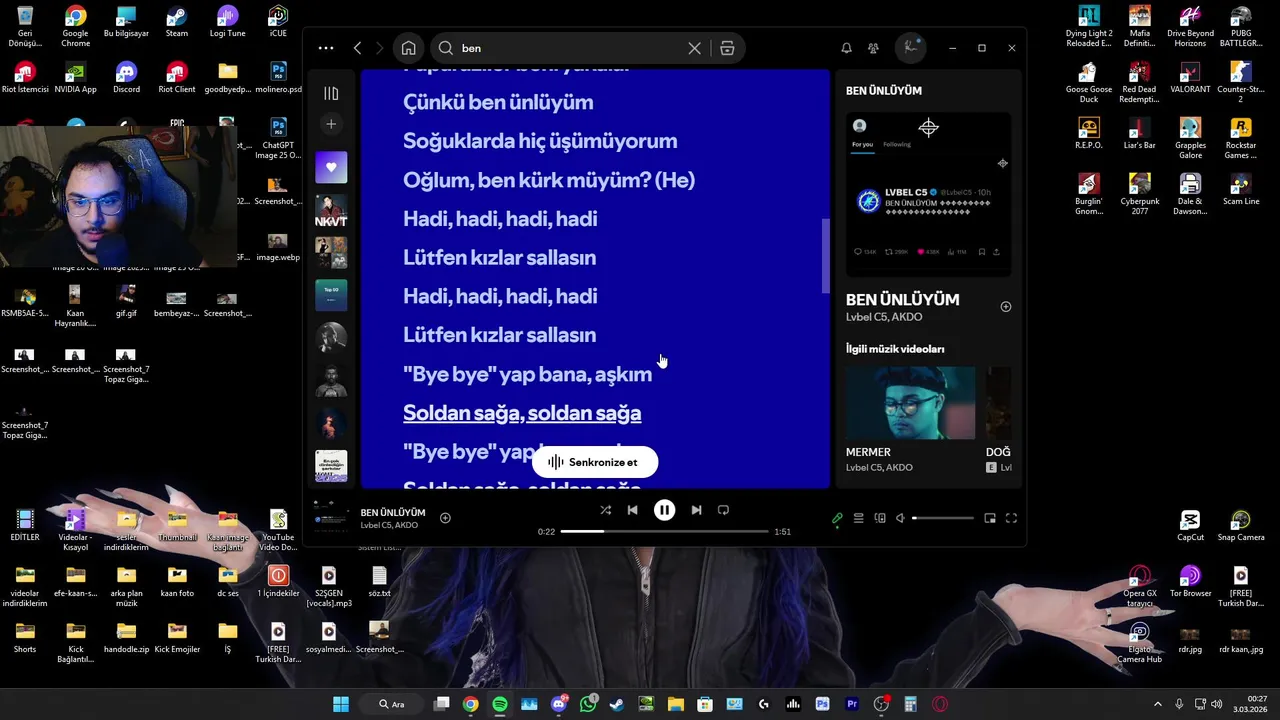
Task: Open WhatsApp from the taskbar
Action: click(x=588, y=704)
